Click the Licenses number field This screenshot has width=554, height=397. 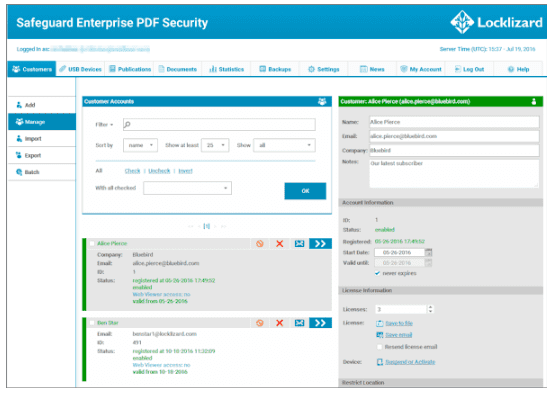click(x=401, y=309)
